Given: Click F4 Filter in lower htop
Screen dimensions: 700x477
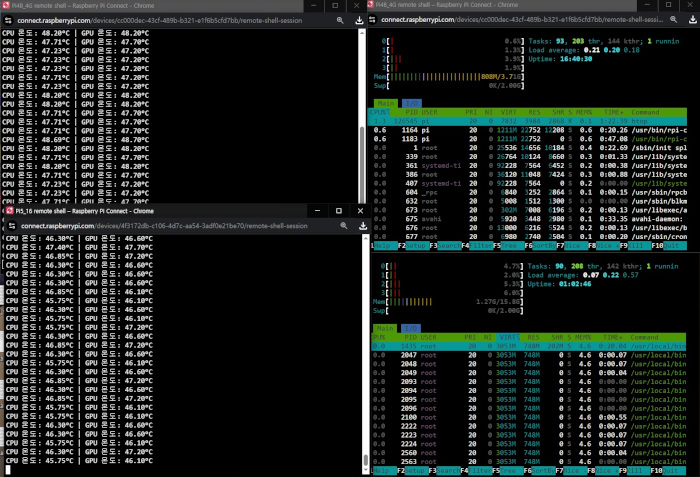Looking at the screenshot, I should tap(476, 471).
